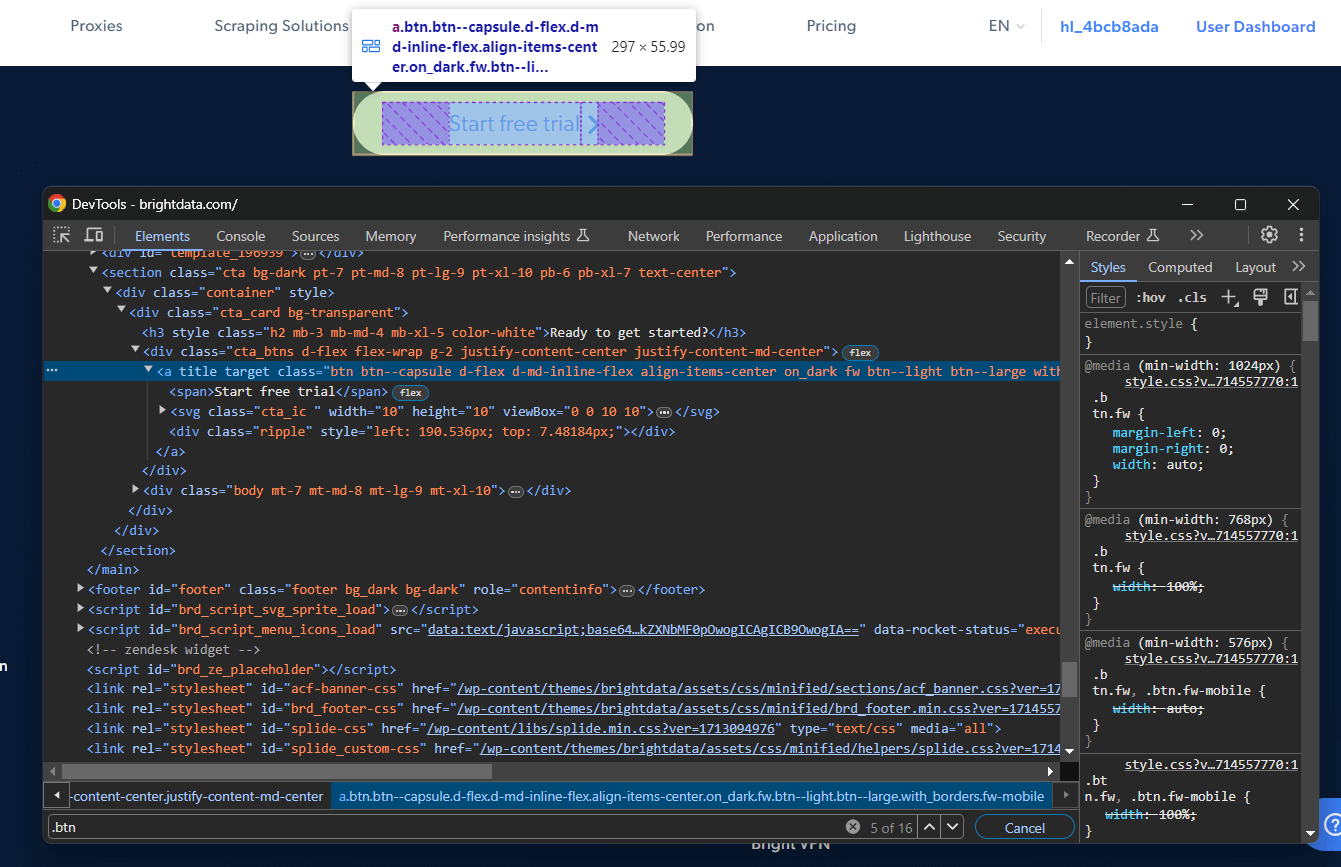The height and width of the screenshot is (867, 1341).
Task: Click the plus icon to add new style rule
Action: 1229,297
